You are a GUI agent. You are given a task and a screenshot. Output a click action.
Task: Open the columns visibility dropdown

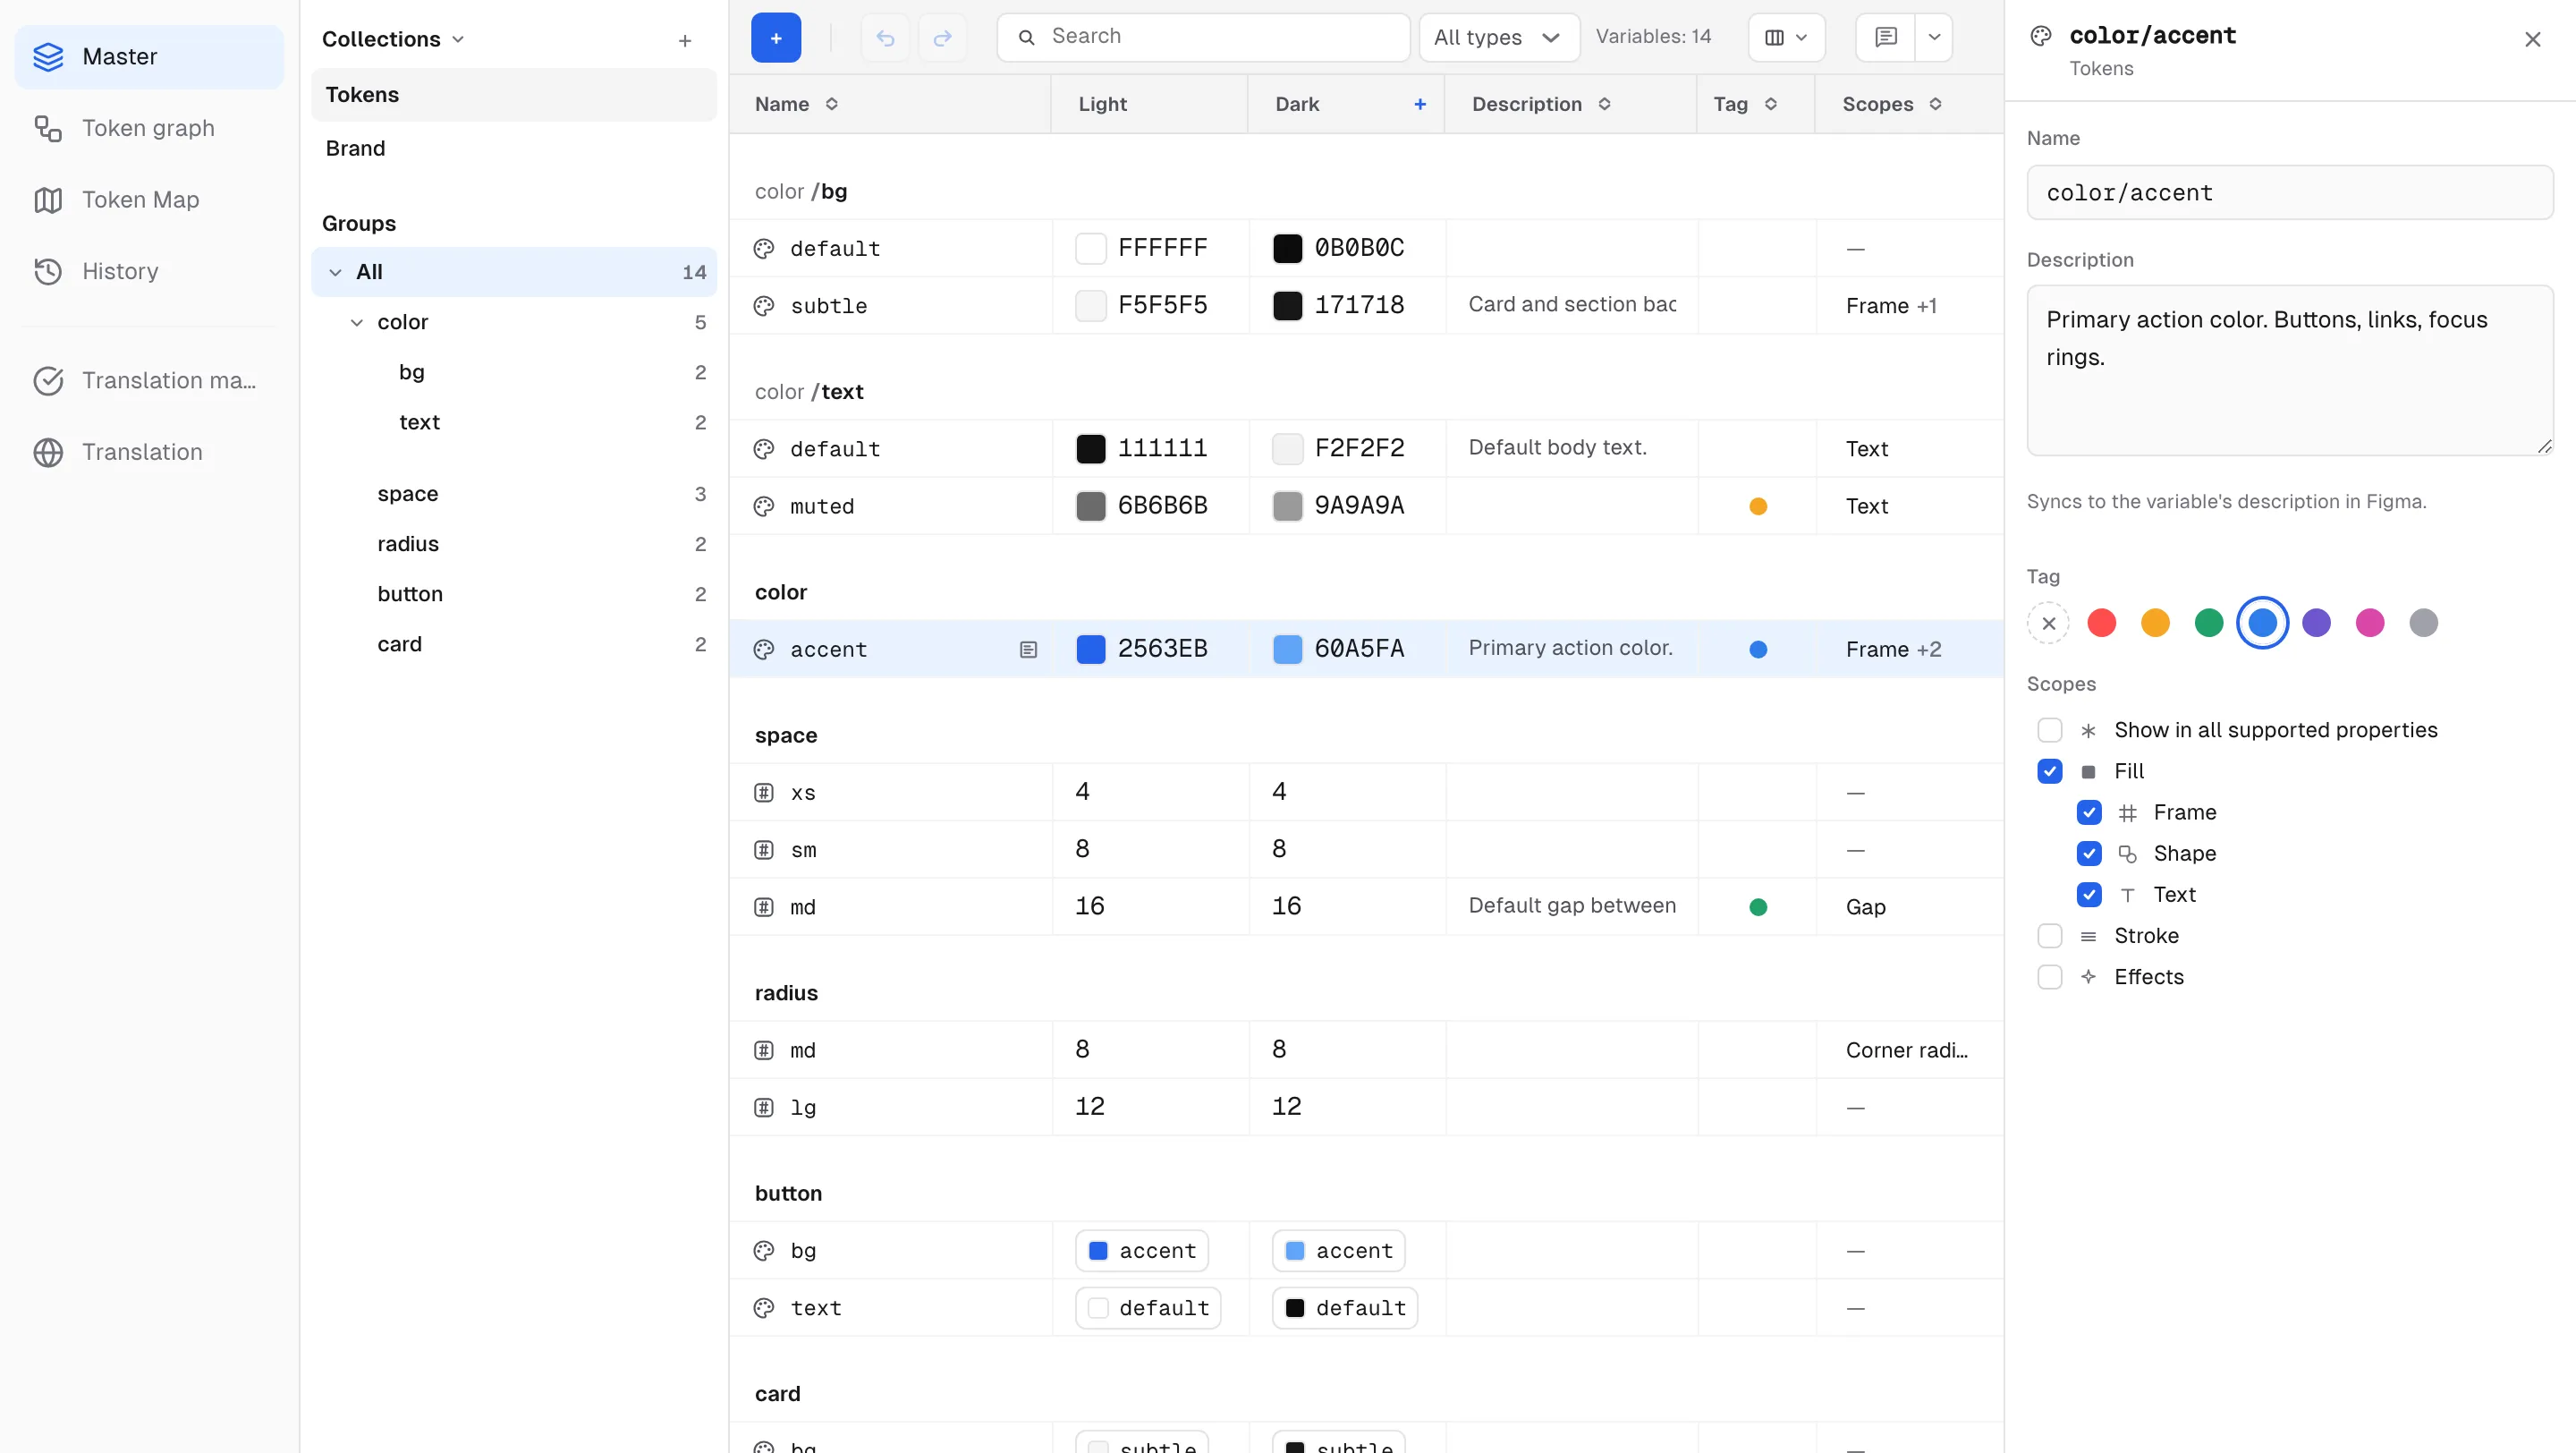[x=1786, y=38]
